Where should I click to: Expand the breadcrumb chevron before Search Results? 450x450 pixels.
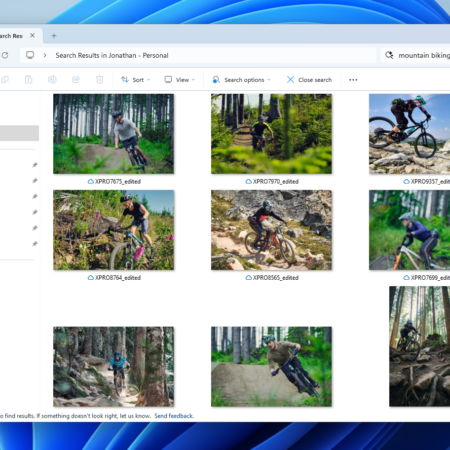[x=45, y=55]
